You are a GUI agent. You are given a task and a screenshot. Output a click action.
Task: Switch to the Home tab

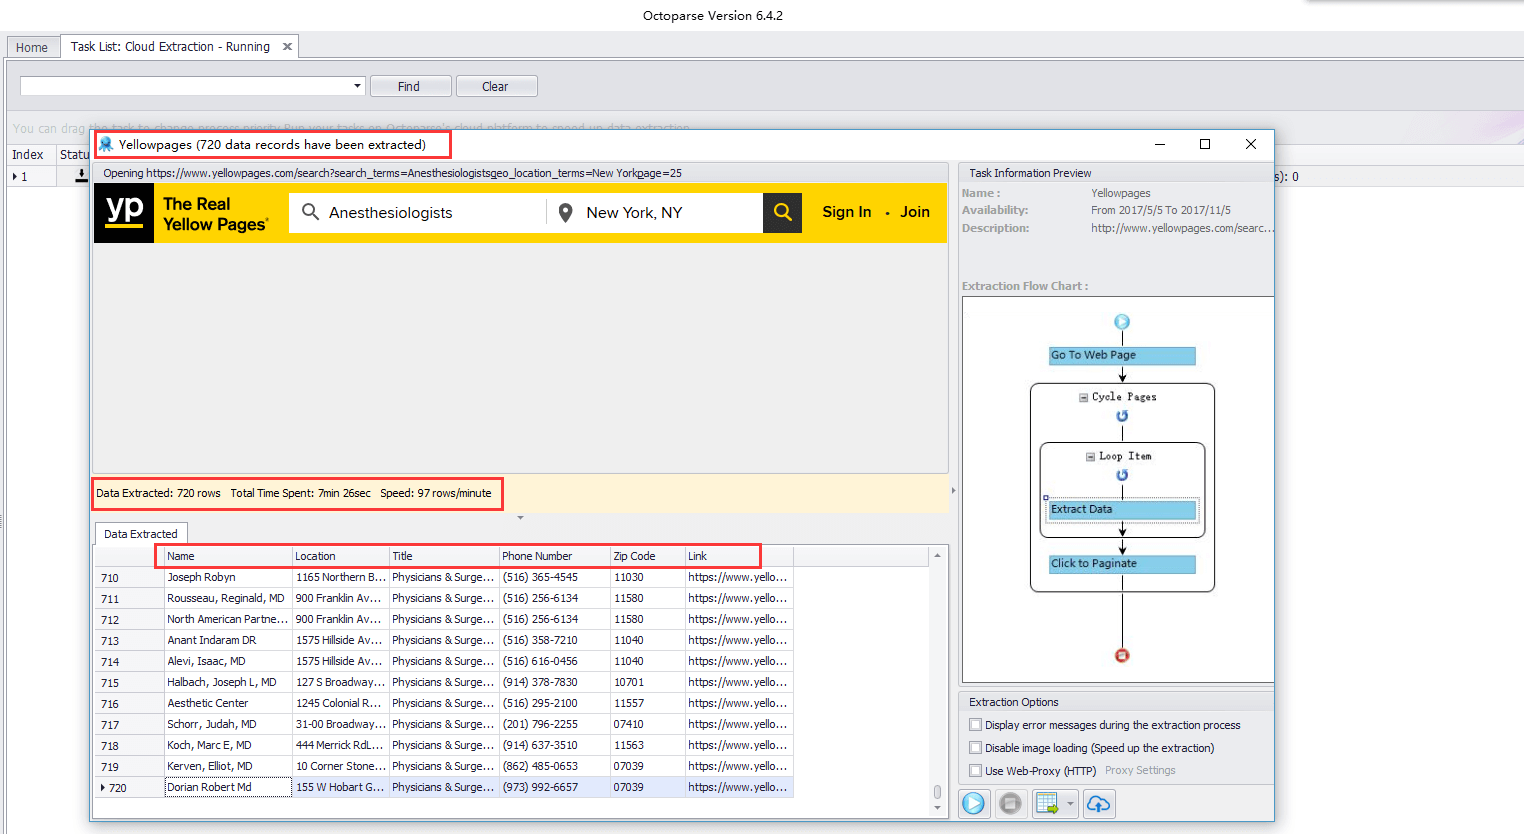[32, 47]
